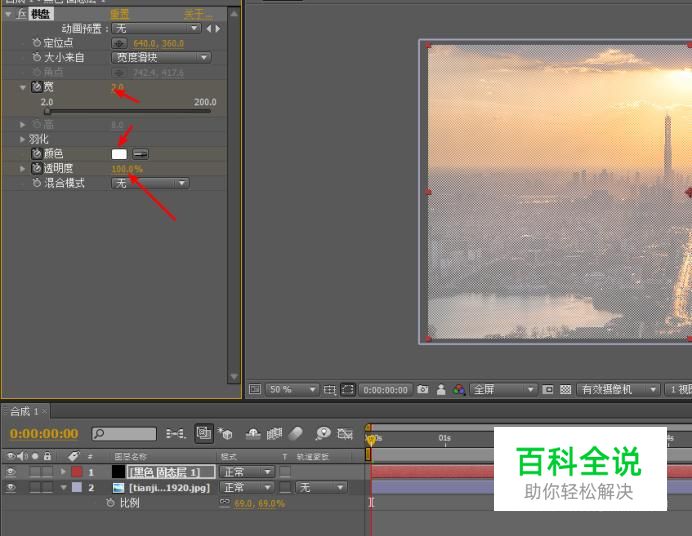The image size is (692, 536).
Task: Toggle stopwatch for 大小来自
Action: 37,57
